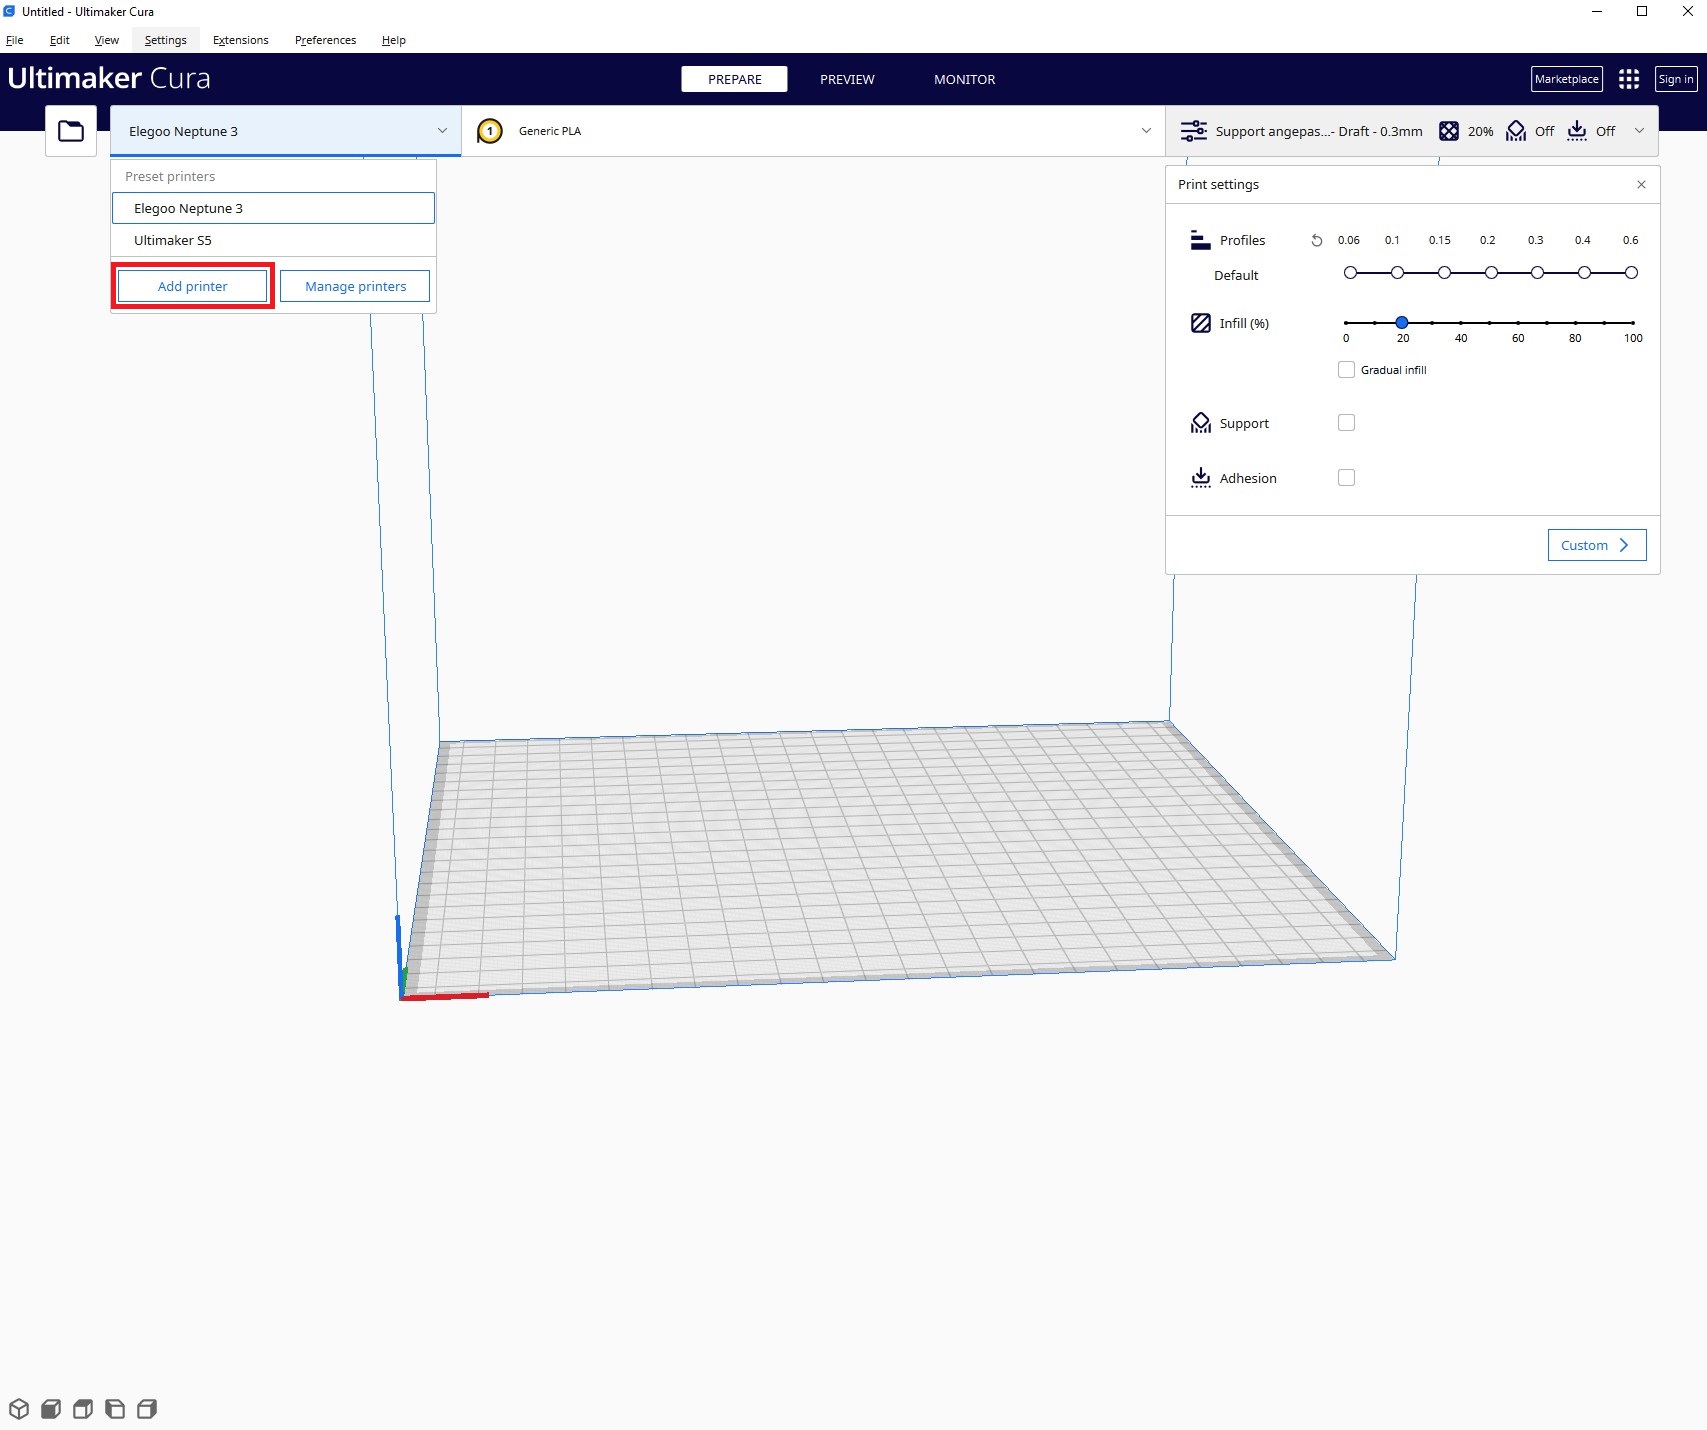Select Ultimaker S5 in preset printers
This screenshot has height=1430, width=1707.
coord(273,240)
